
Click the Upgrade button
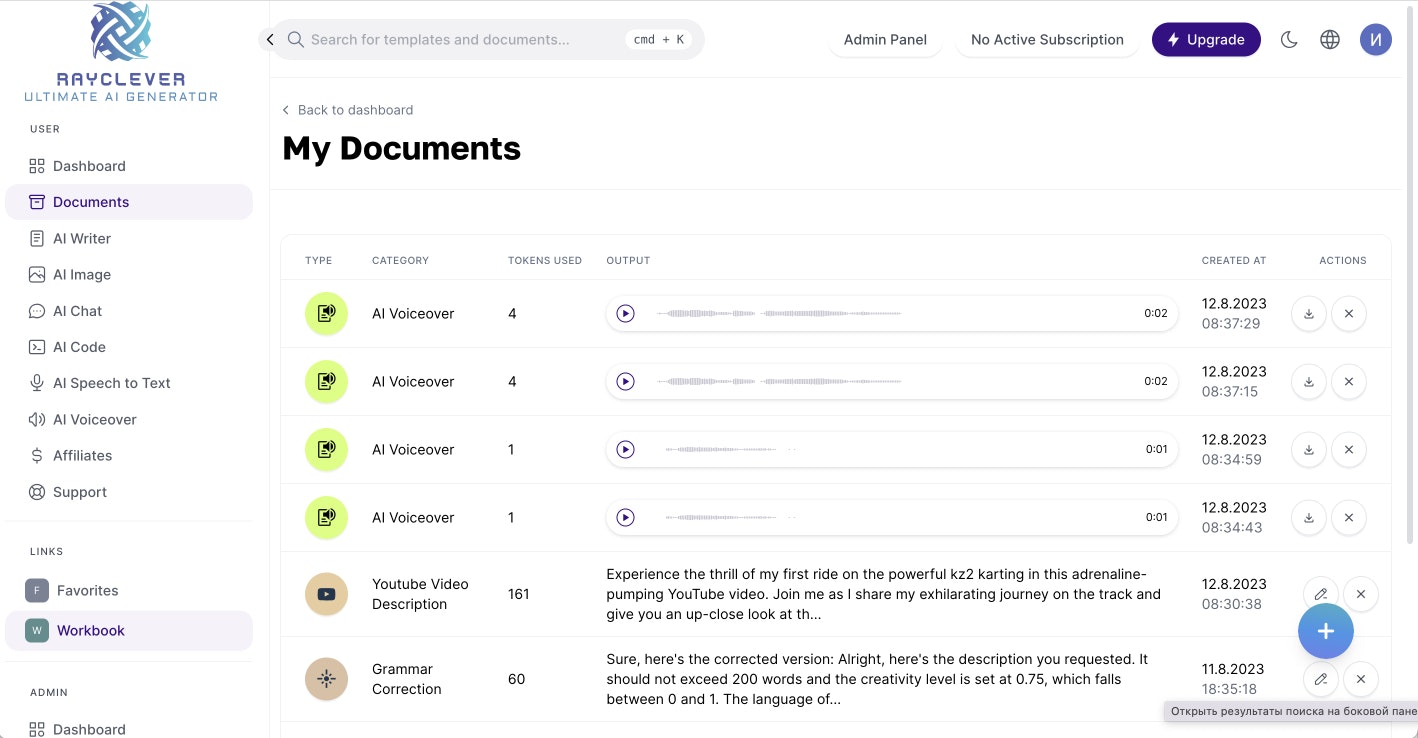point(1205,40)
